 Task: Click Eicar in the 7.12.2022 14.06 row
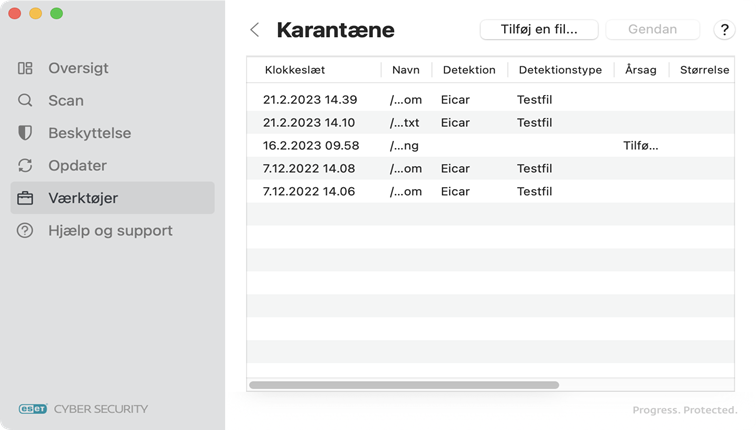pos(455,191)
